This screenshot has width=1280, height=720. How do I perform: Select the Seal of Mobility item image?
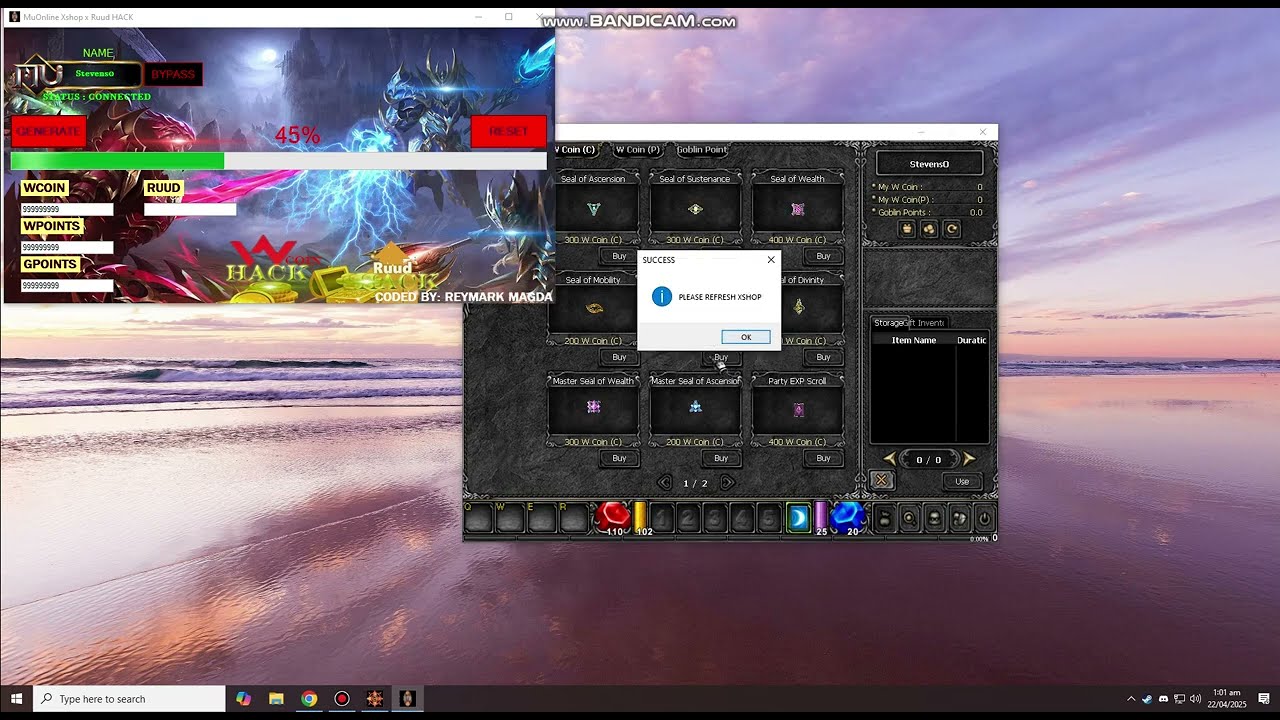click(x=593, y=309)
